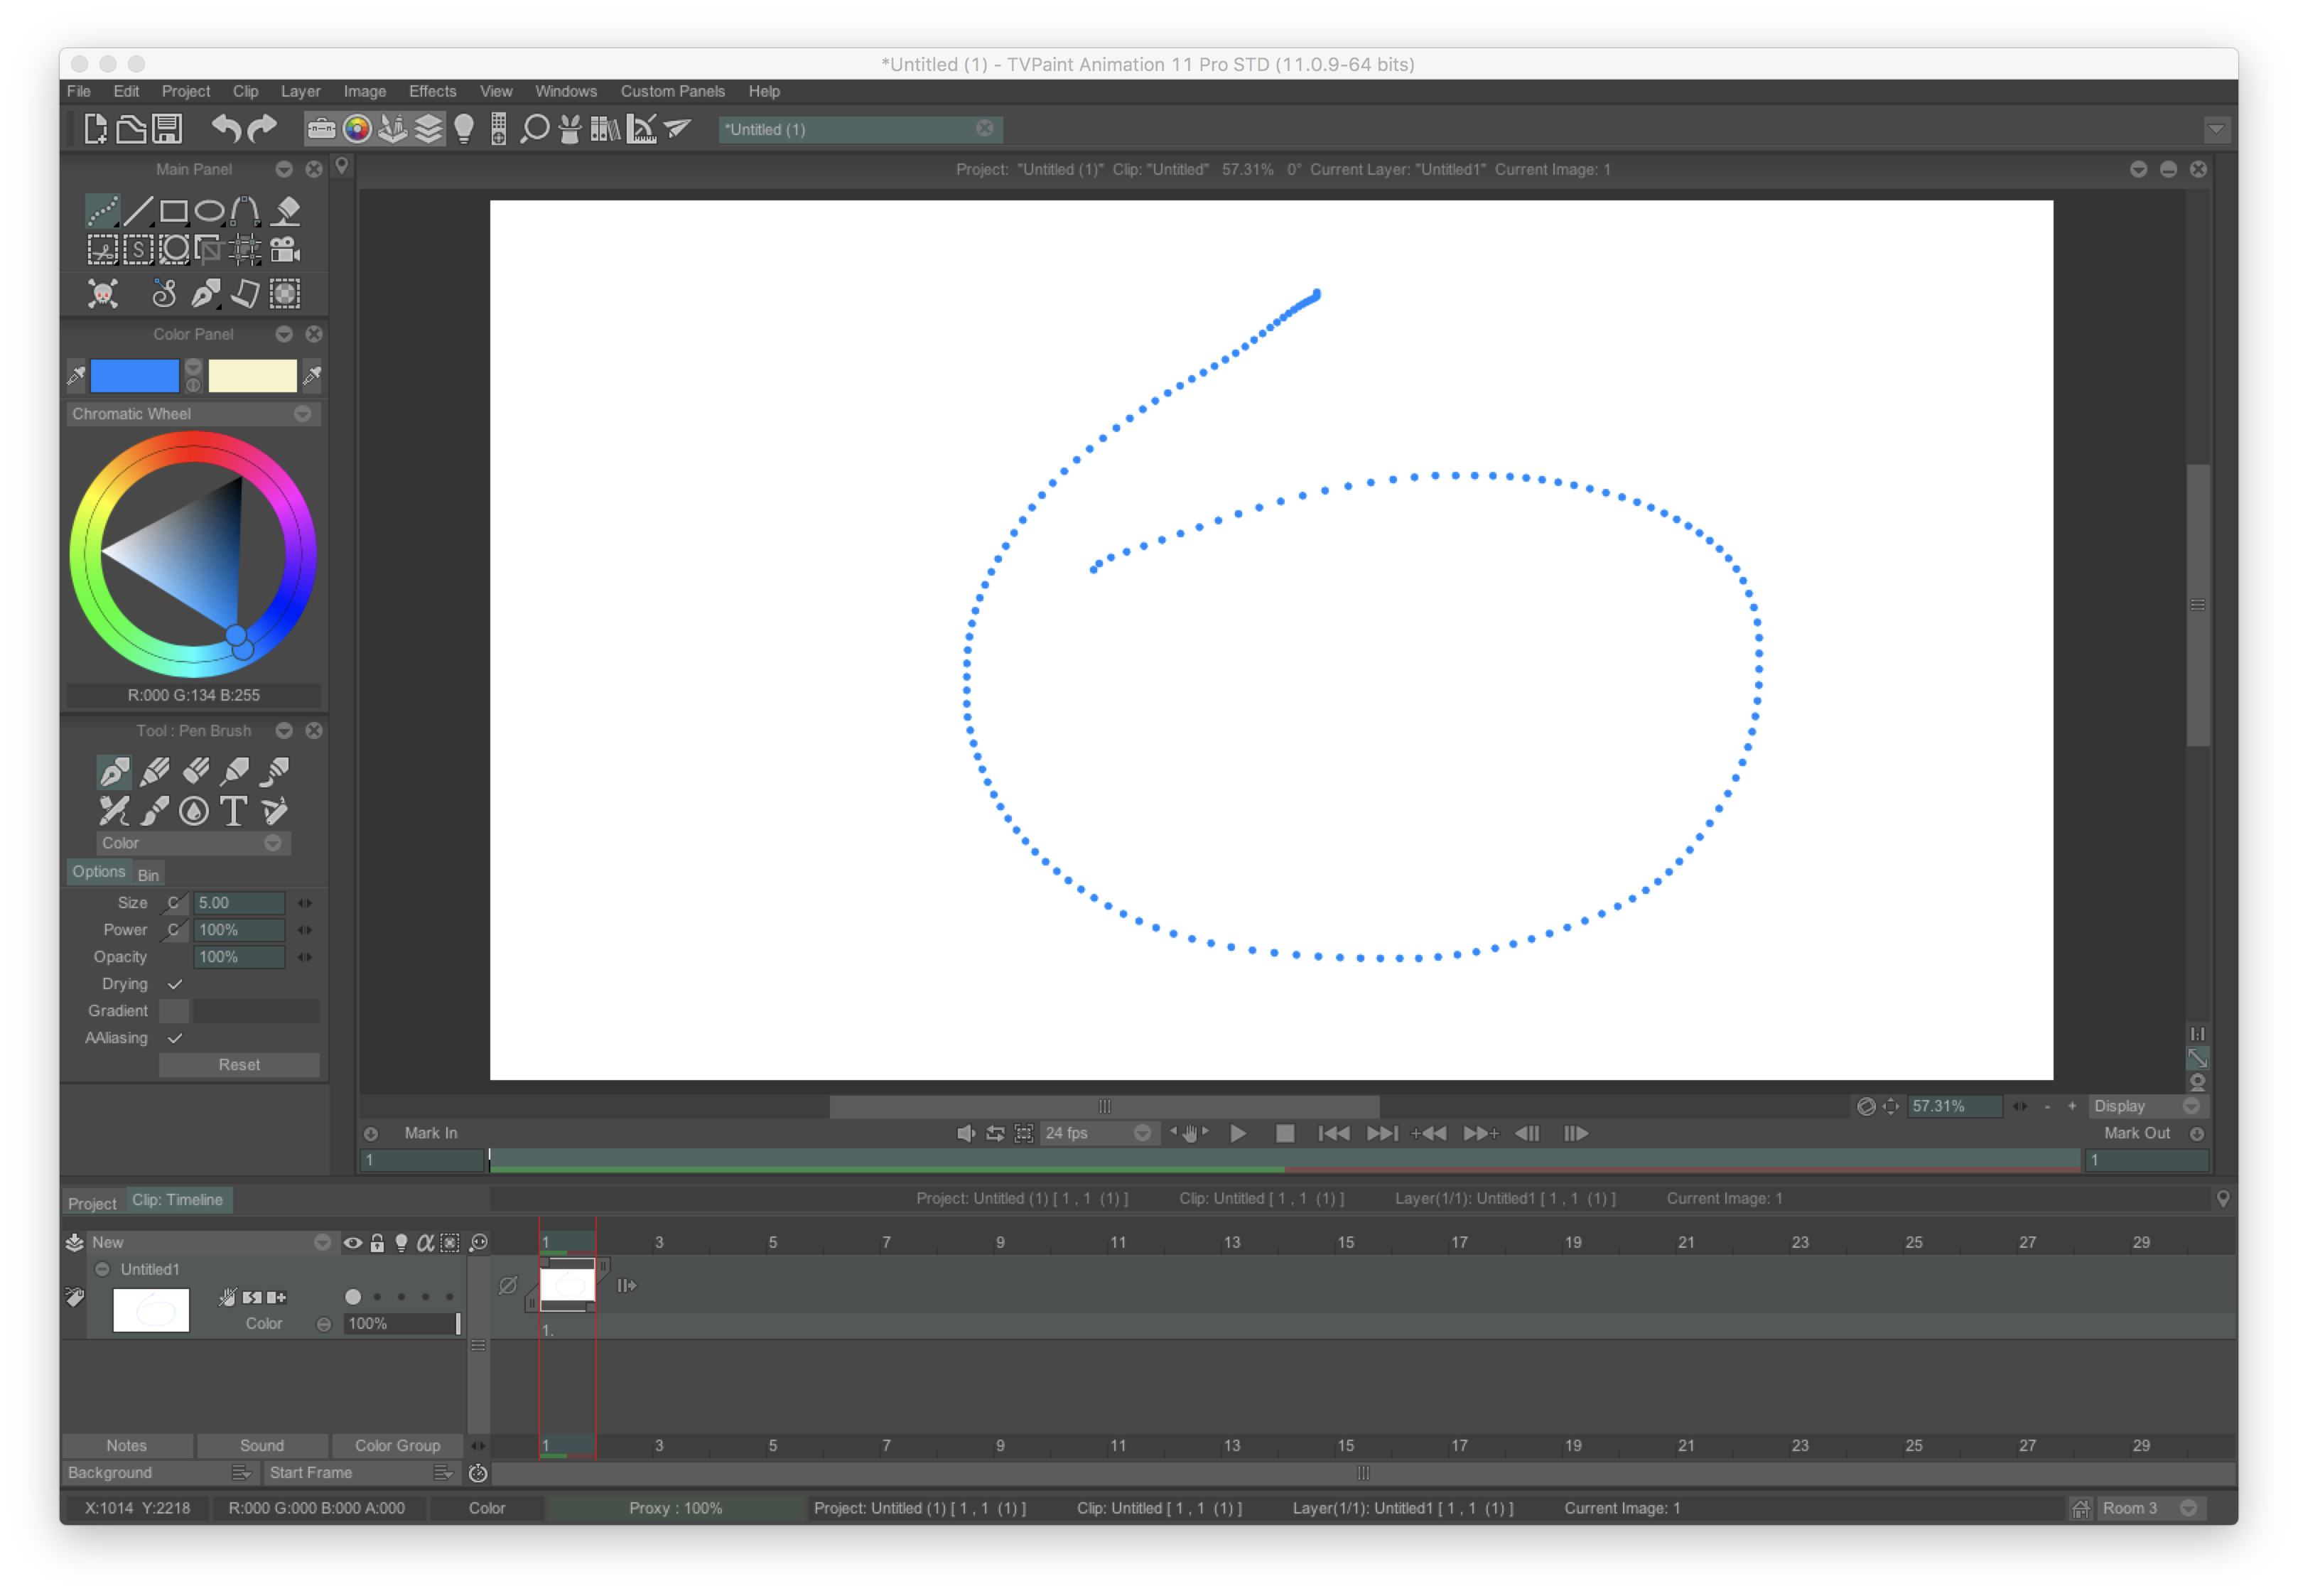This screenshot has height=1596, width=2298.
Task: Click the pale yellow B color swatch
Action: (x=252, y=376)
